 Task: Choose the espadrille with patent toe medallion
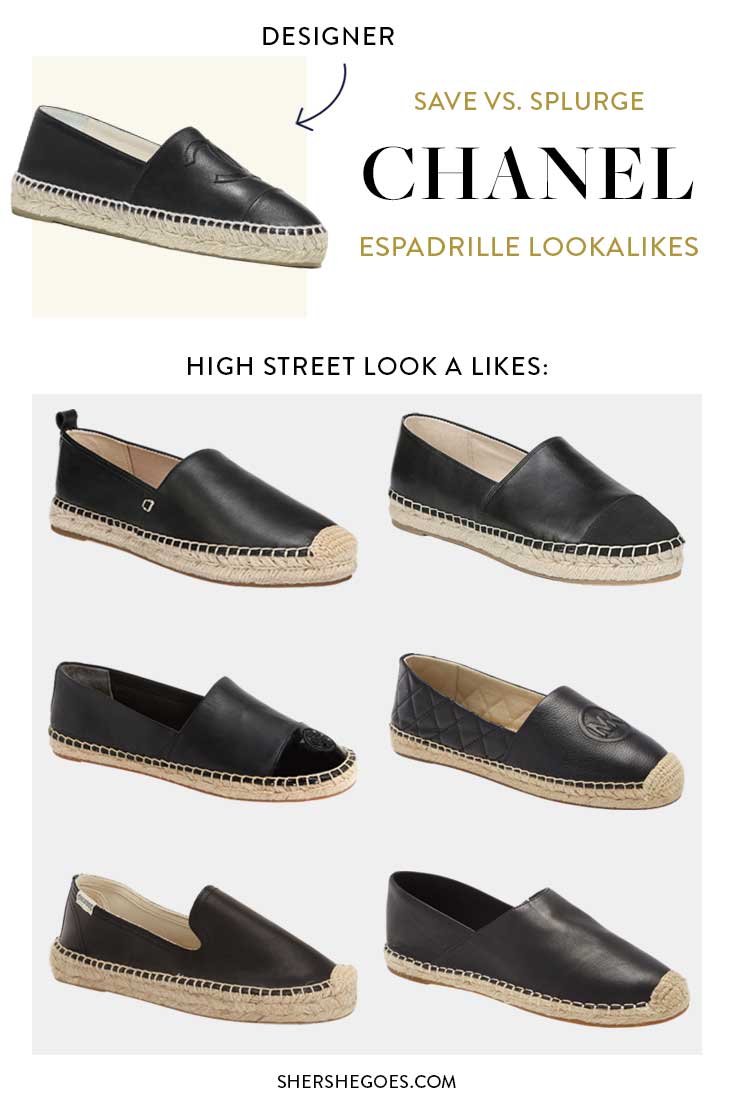tap(203, 732)
